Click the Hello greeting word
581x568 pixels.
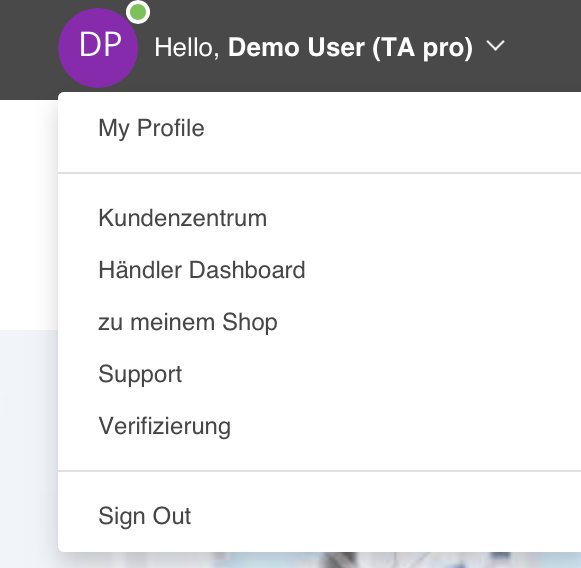187,47
